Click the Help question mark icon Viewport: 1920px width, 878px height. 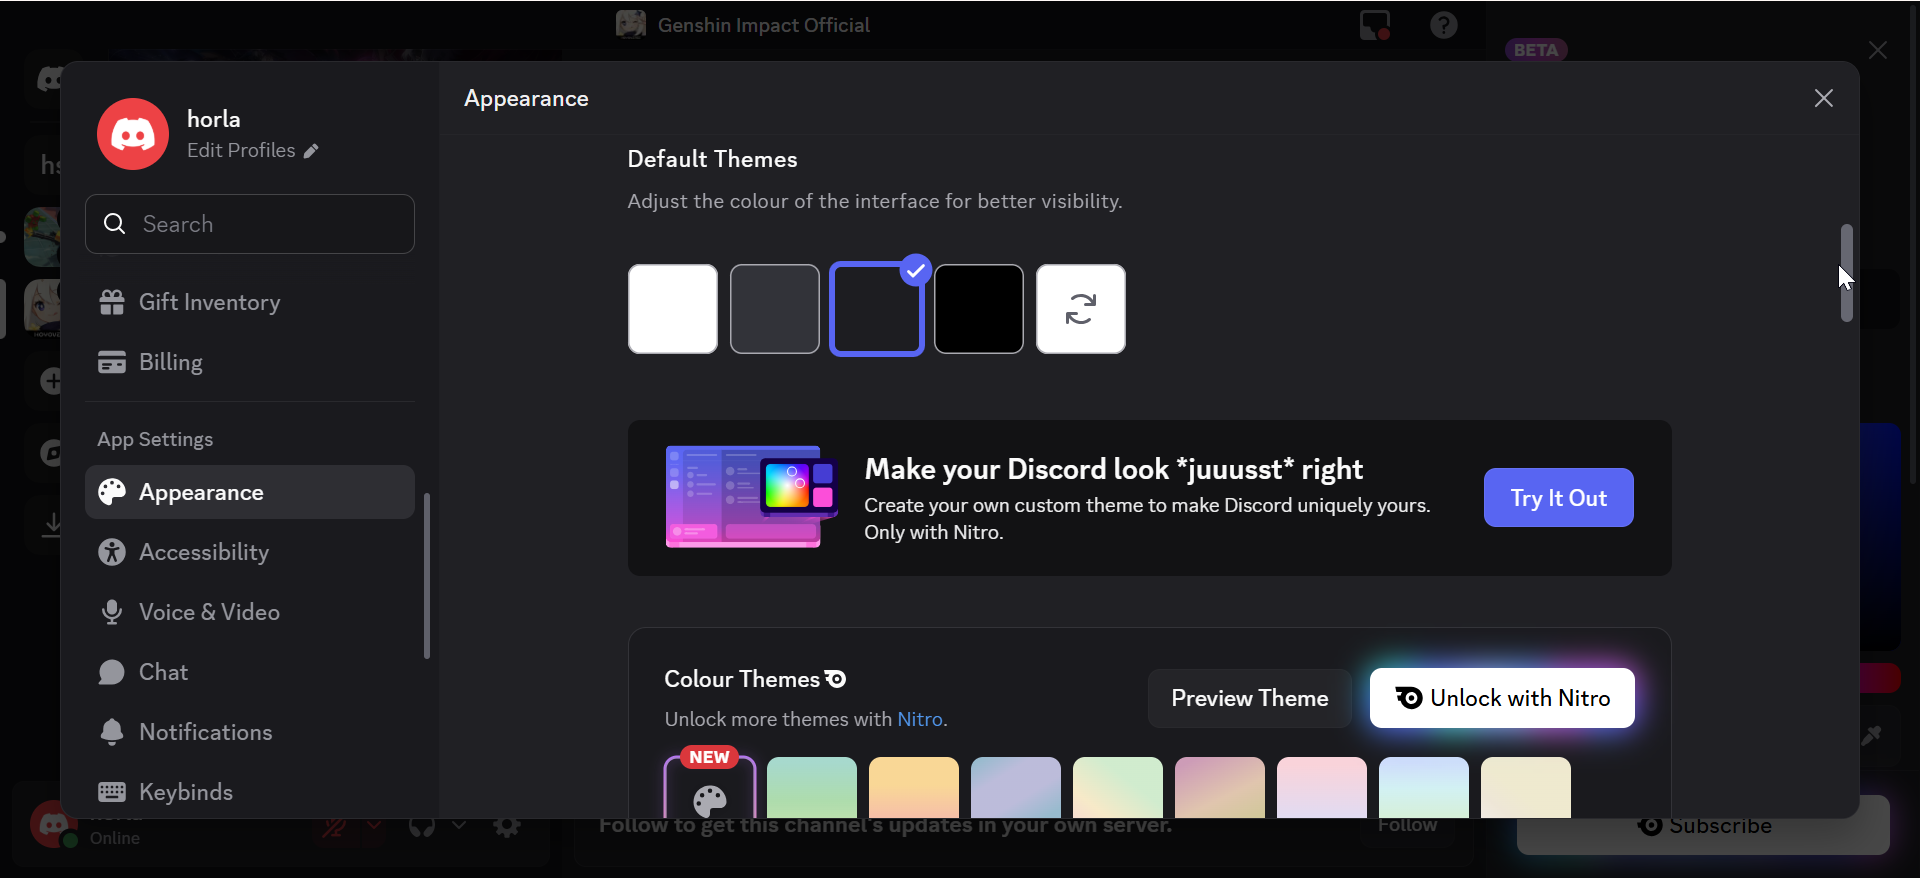click(1444, 25)
